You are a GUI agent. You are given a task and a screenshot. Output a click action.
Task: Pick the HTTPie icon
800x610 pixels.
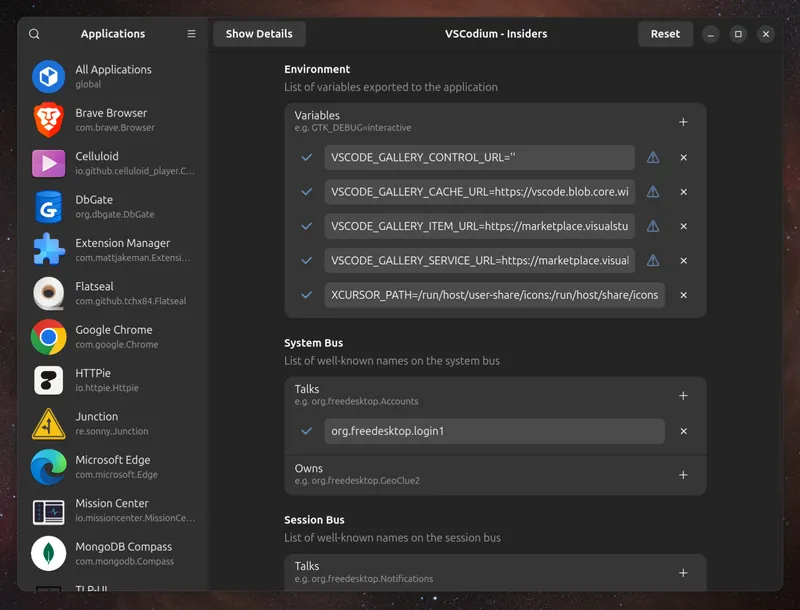pyautogui.click(x=48, y=380)
